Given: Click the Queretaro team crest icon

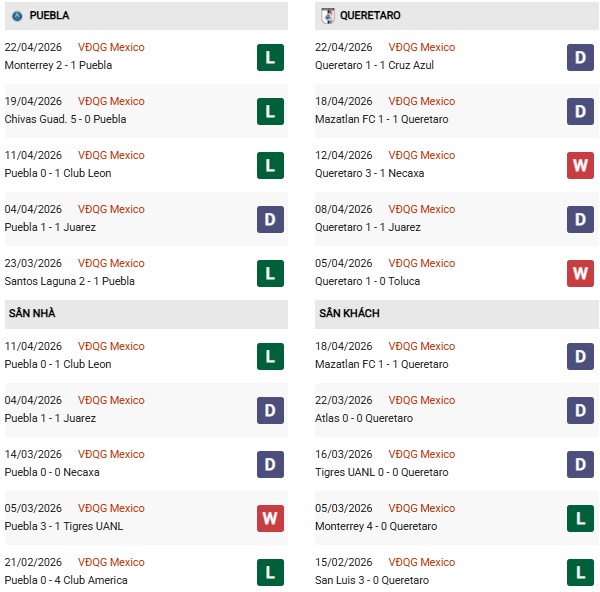Looking at the screenshot, I should pos(327,16).
